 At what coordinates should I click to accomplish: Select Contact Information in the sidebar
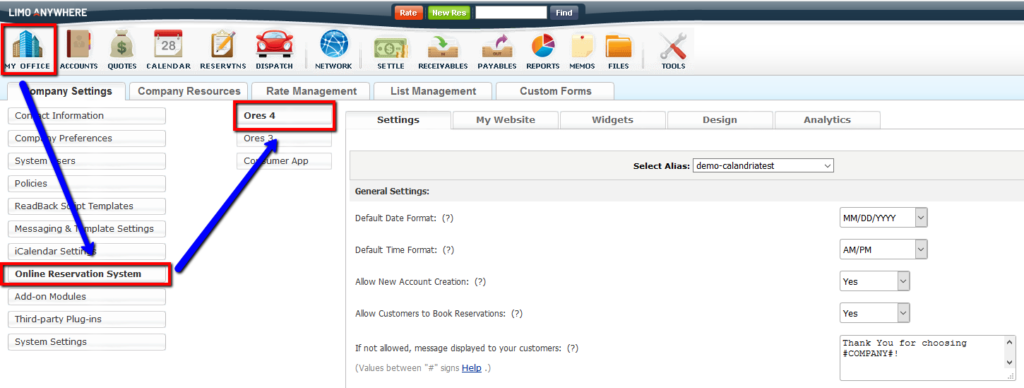pos(87,116)
